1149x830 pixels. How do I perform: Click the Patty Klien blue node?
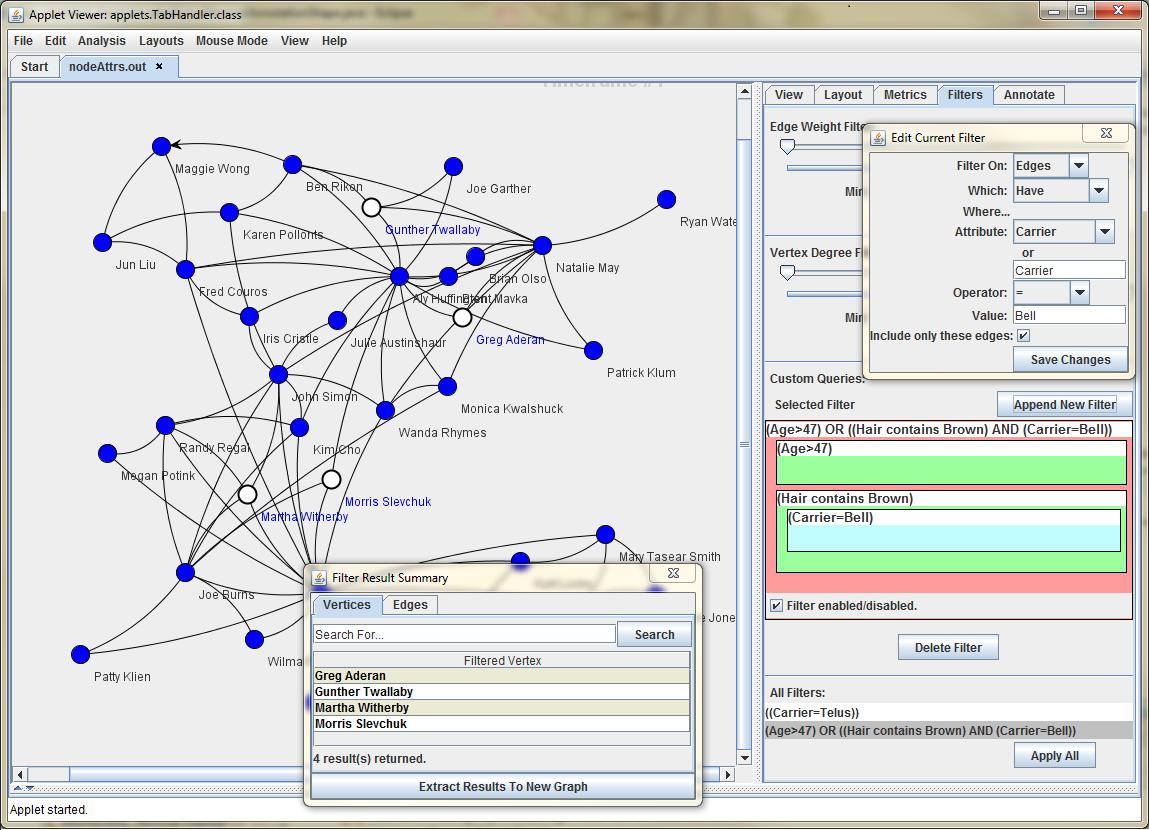81,654
